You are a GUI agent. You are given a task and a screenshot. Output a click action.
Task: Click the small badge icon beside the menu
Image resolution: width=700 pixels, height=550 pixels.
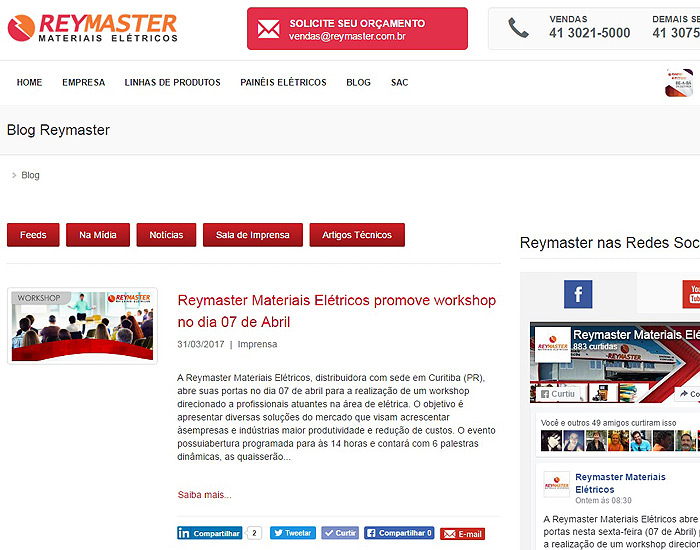(x=679, y=83)
